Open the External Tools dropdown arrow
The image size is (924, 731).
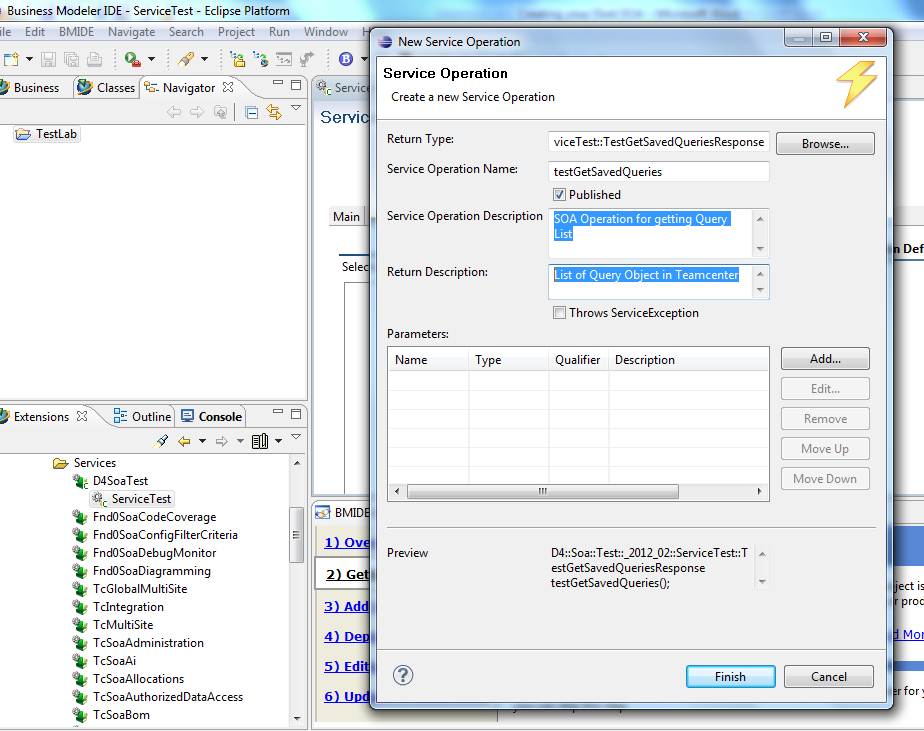click(151, 59)
